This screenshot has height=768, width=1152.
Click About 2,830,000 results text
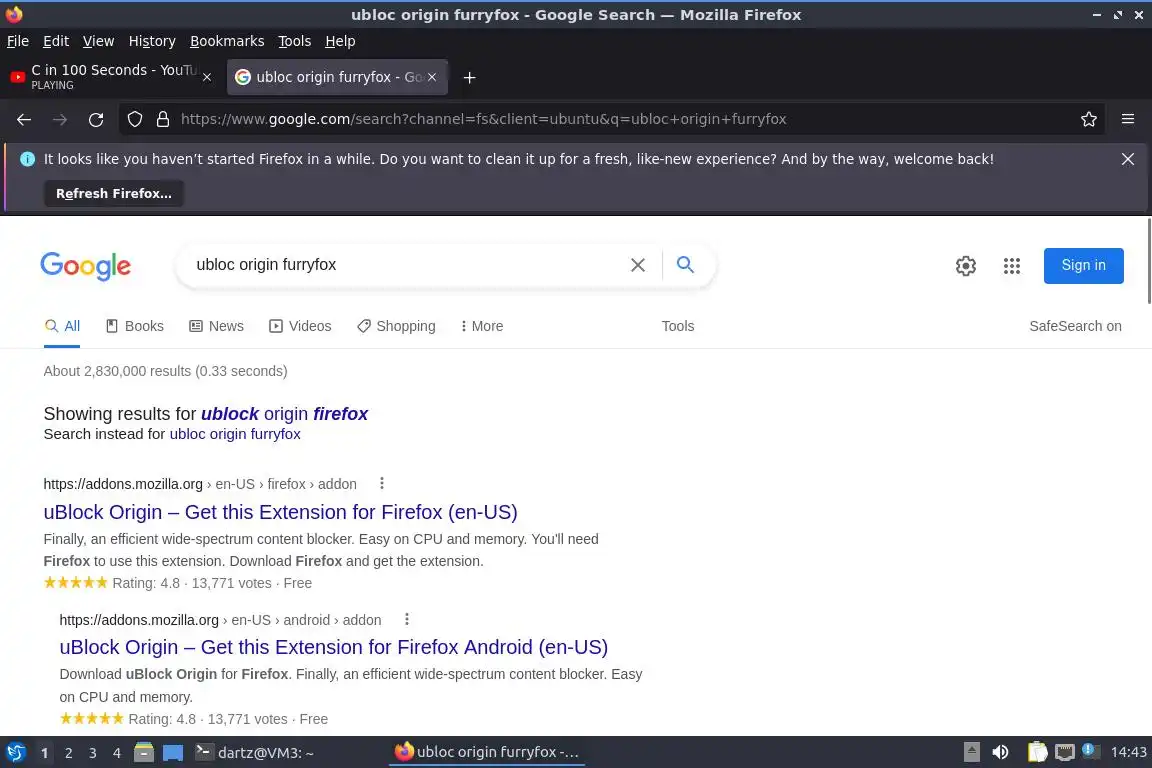[165, 371]
